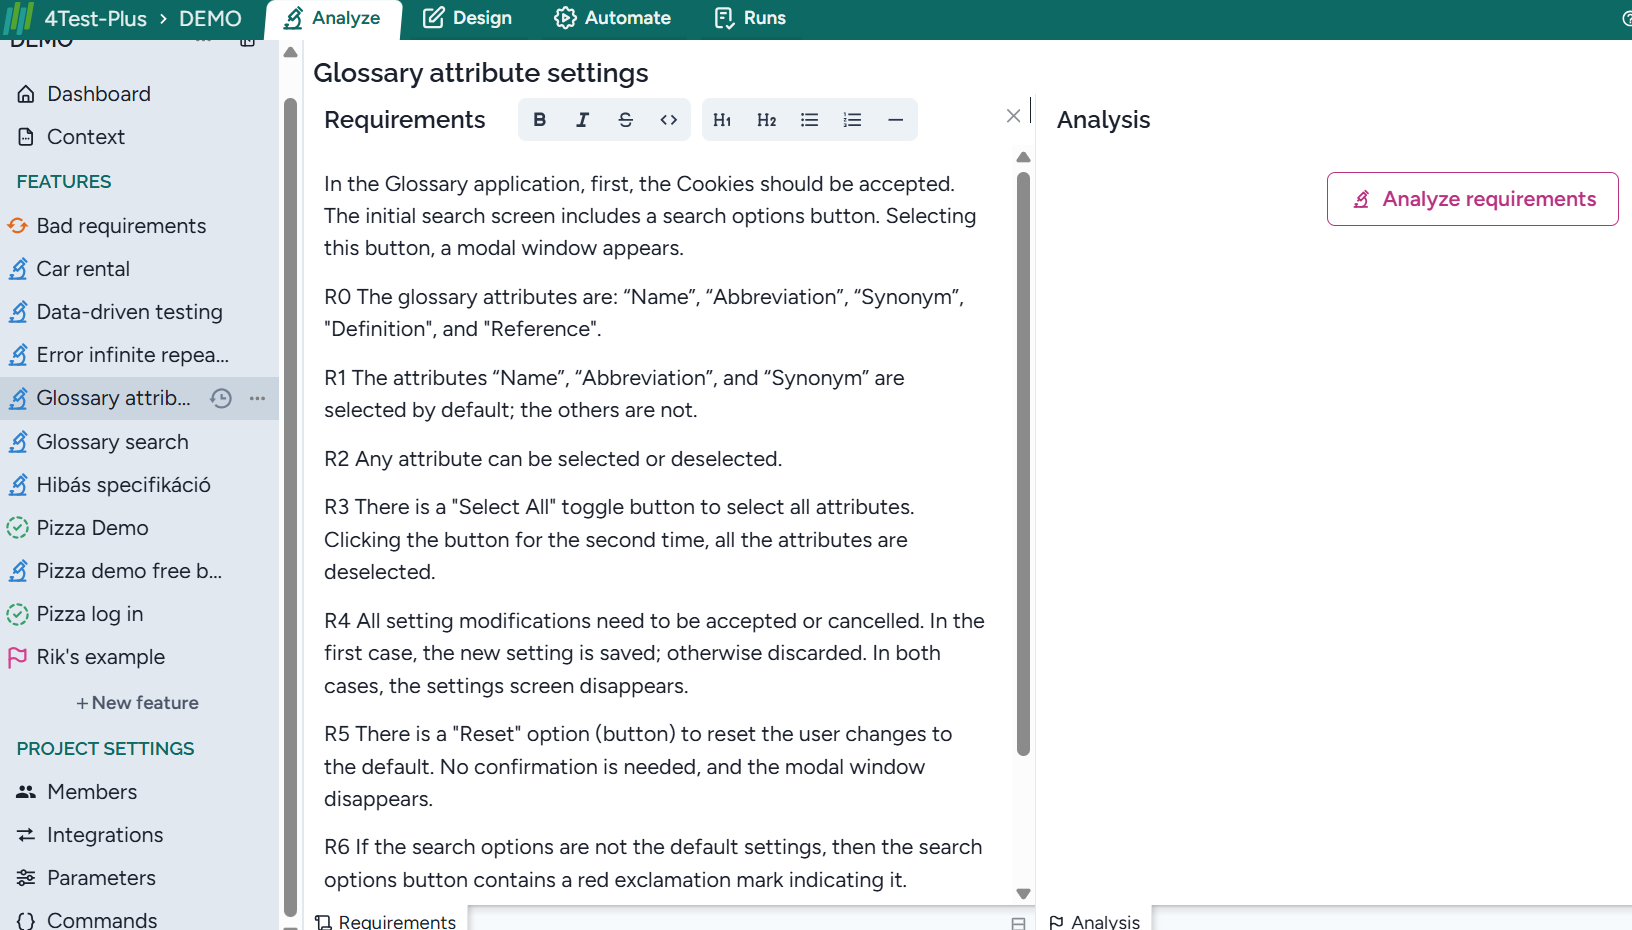Viewport: 1632px width, 930px height.
Task: Set Heading 1 style
Action: 722,120
